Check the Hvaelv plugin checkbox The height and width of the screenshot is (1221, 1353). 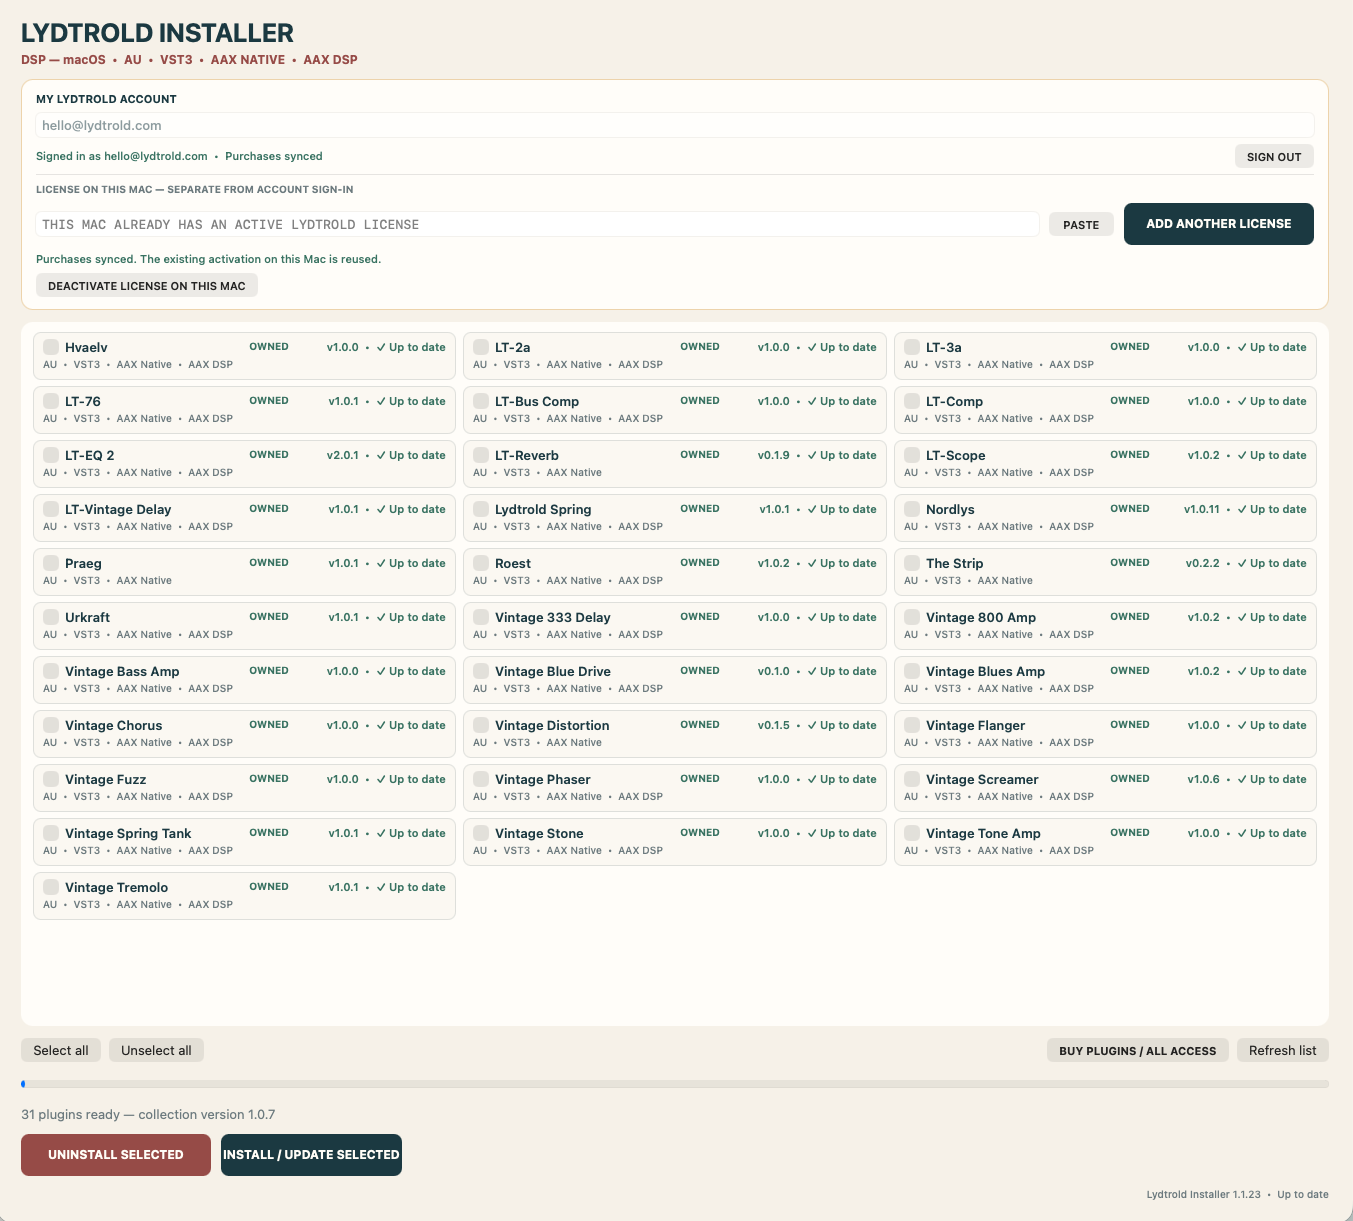[x=51, y=347]
